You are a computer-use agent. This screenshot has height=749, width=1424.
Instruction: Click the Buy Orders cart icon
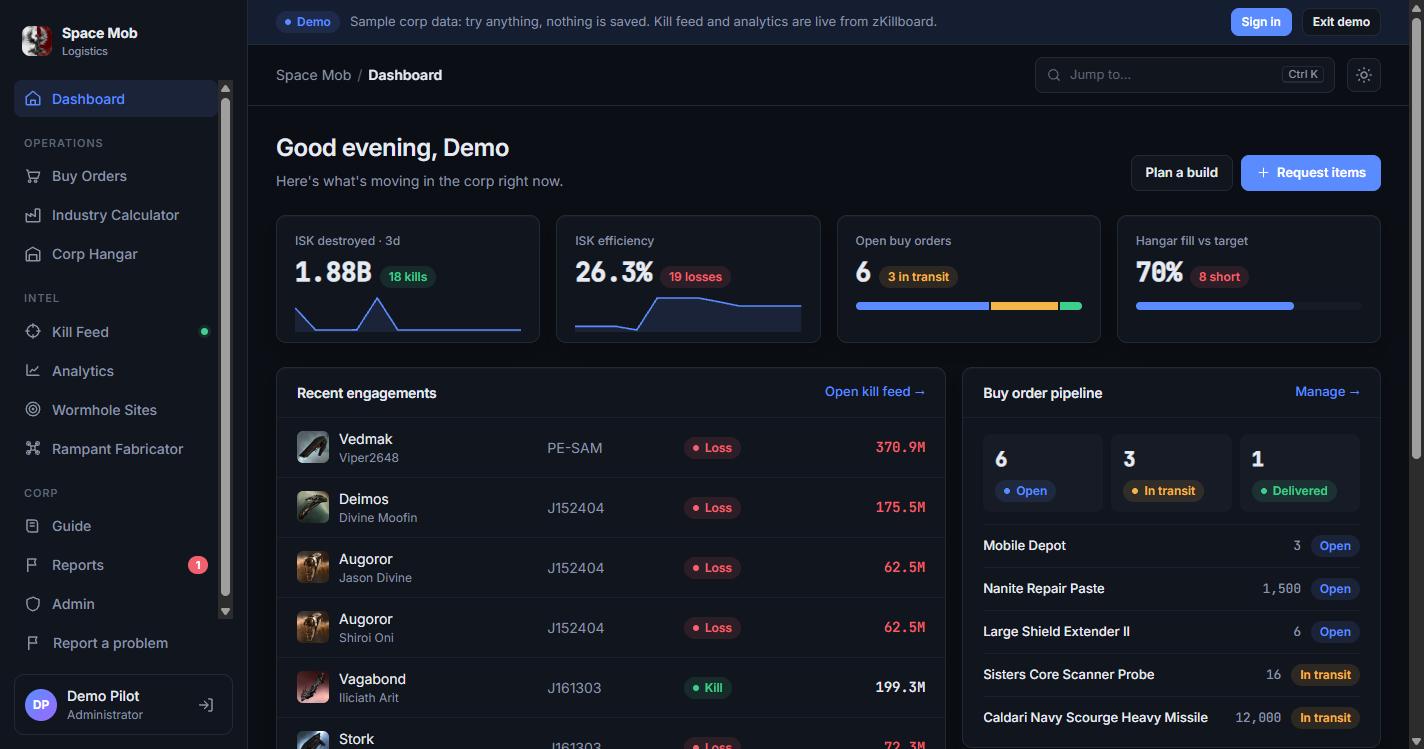pos(33,176)
